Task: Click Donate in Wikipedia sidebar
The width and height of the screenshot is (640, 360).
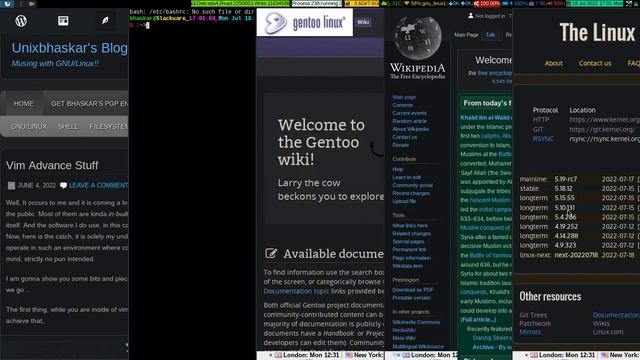Action: pyautogui.click(x=400, y=145)
